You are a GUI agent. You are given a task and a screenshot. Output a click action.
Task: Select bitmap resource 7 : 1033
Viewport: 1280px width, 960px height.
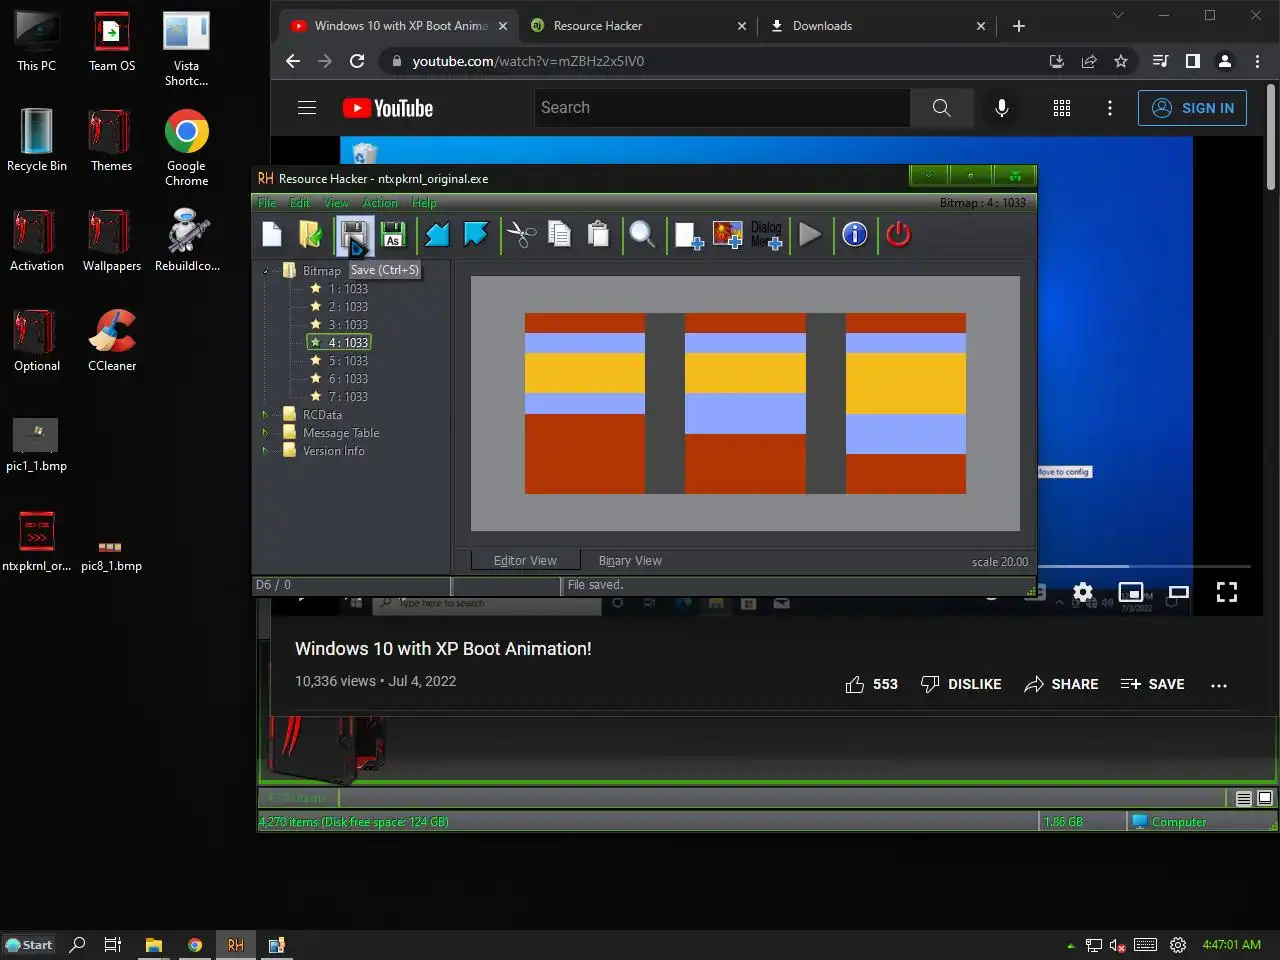coord(348,397)
